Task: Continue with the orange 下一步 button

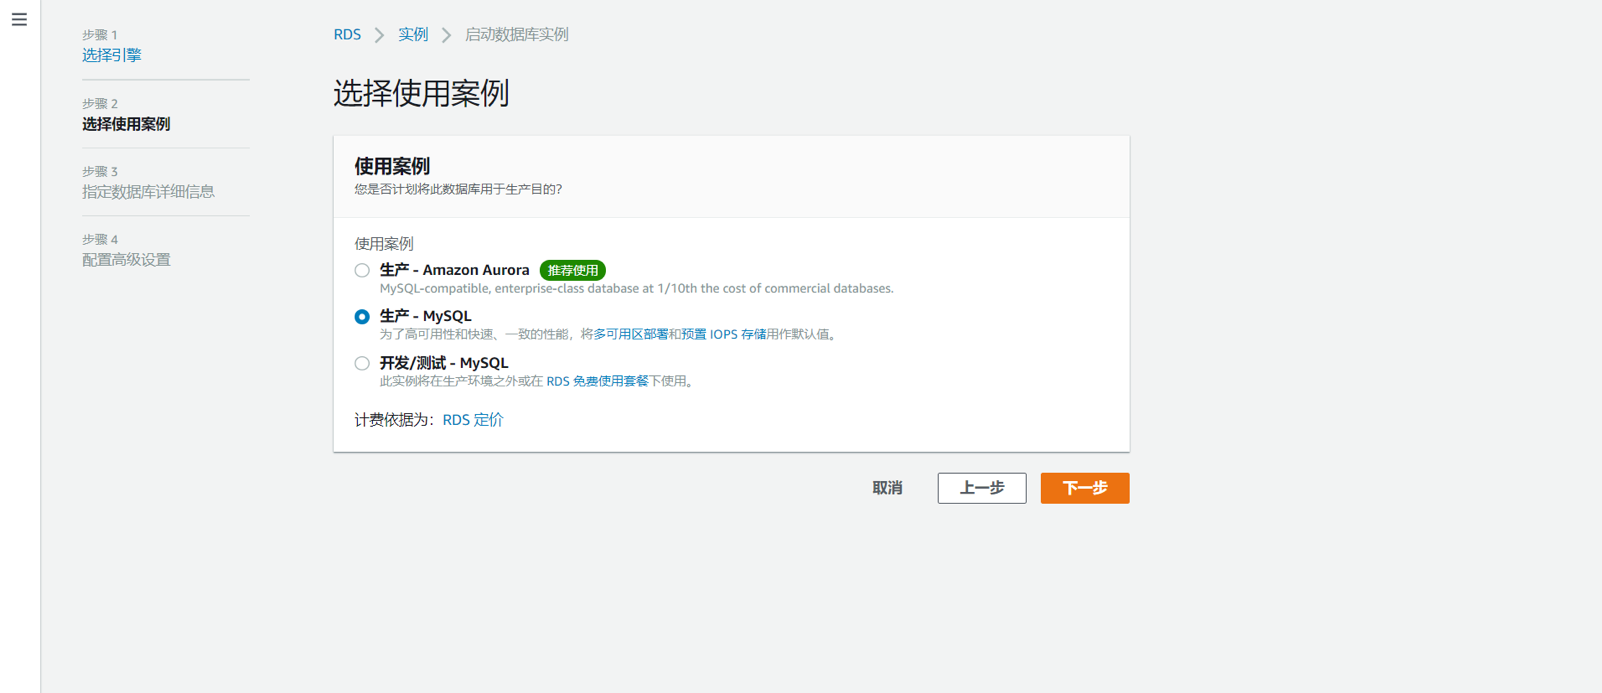Action: point(1084,488)
